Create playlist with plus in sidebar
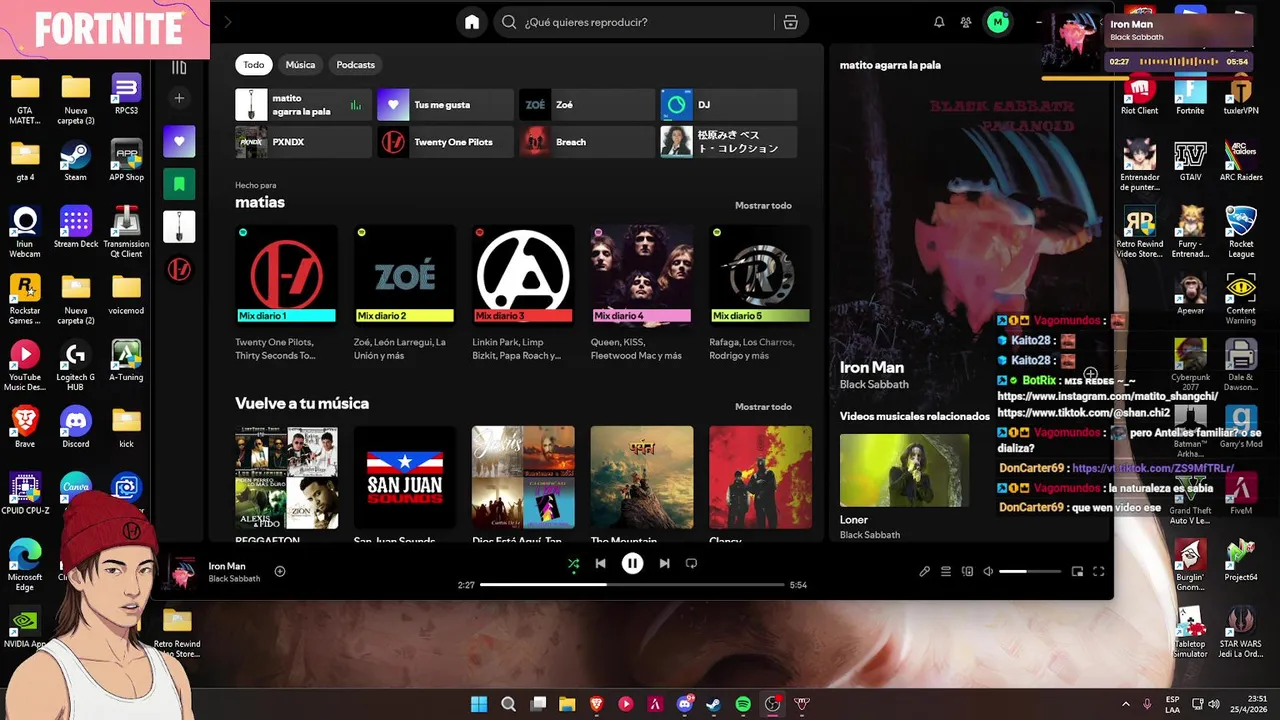The height and width of the screenshot is (720, 1280). tap(179, 98)
